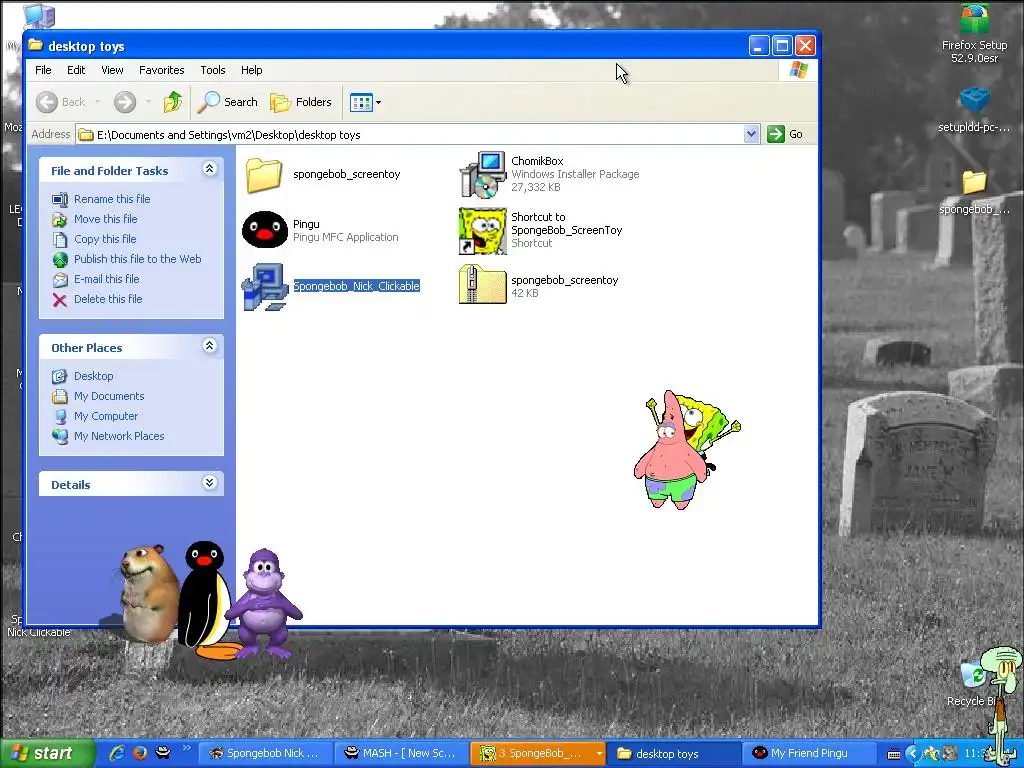
Task: Click the Squidward desktop toy
Action: click(1004, 705)
